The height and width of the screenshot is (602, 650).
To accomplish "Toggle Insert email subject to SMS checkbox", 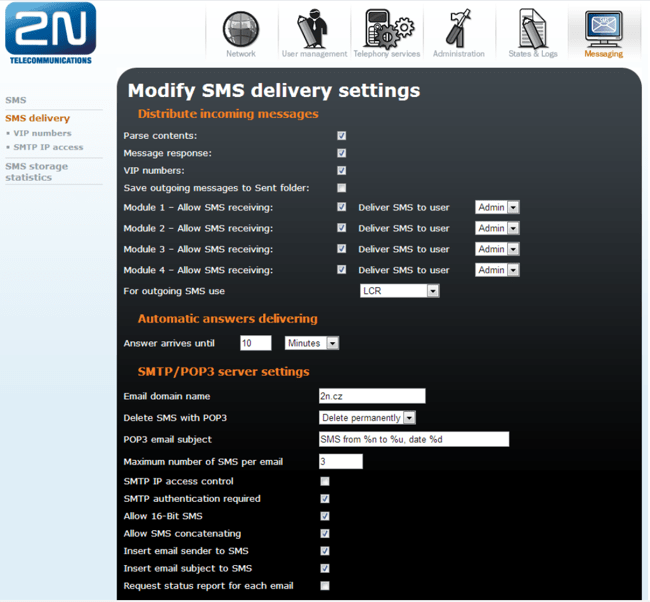I will click(x=325, y=568).
